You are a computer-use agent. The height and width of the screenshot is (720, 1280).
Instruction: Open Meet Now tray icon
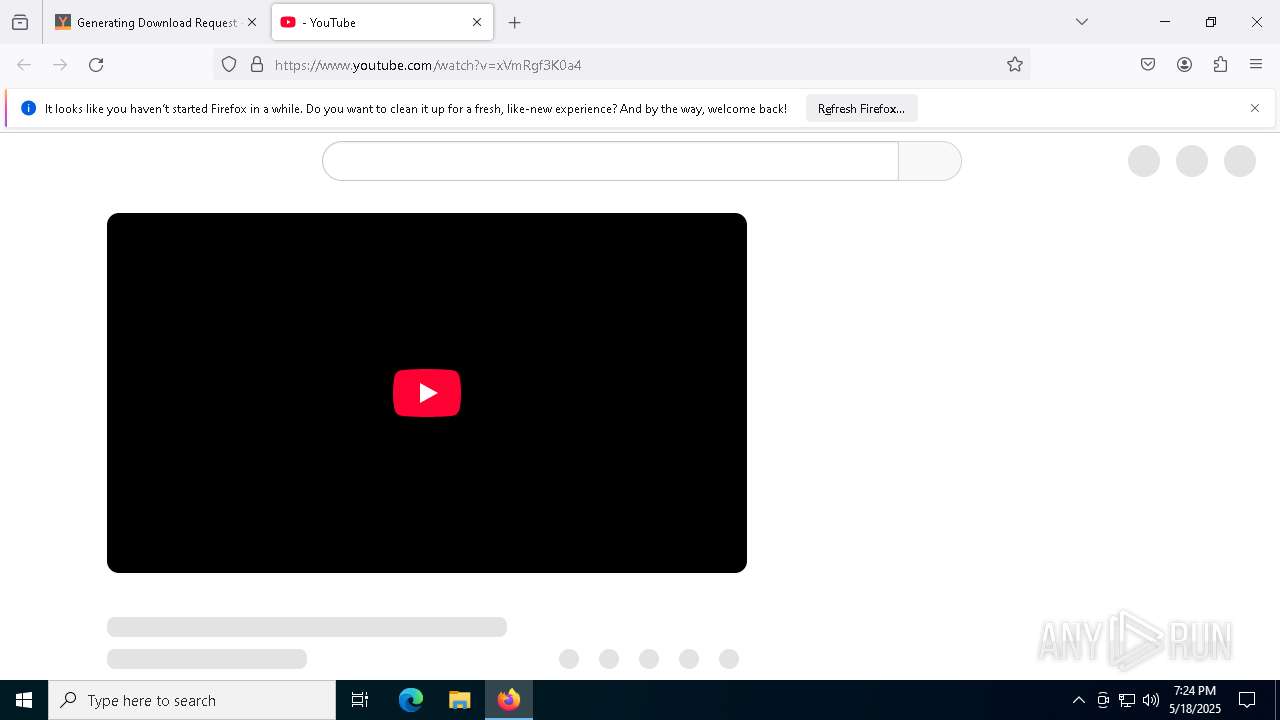[1103, 700]
